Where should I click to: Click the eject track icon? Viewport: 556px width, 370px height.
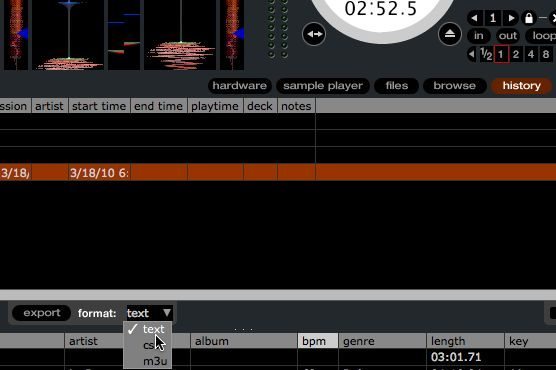tap(450, 34)
